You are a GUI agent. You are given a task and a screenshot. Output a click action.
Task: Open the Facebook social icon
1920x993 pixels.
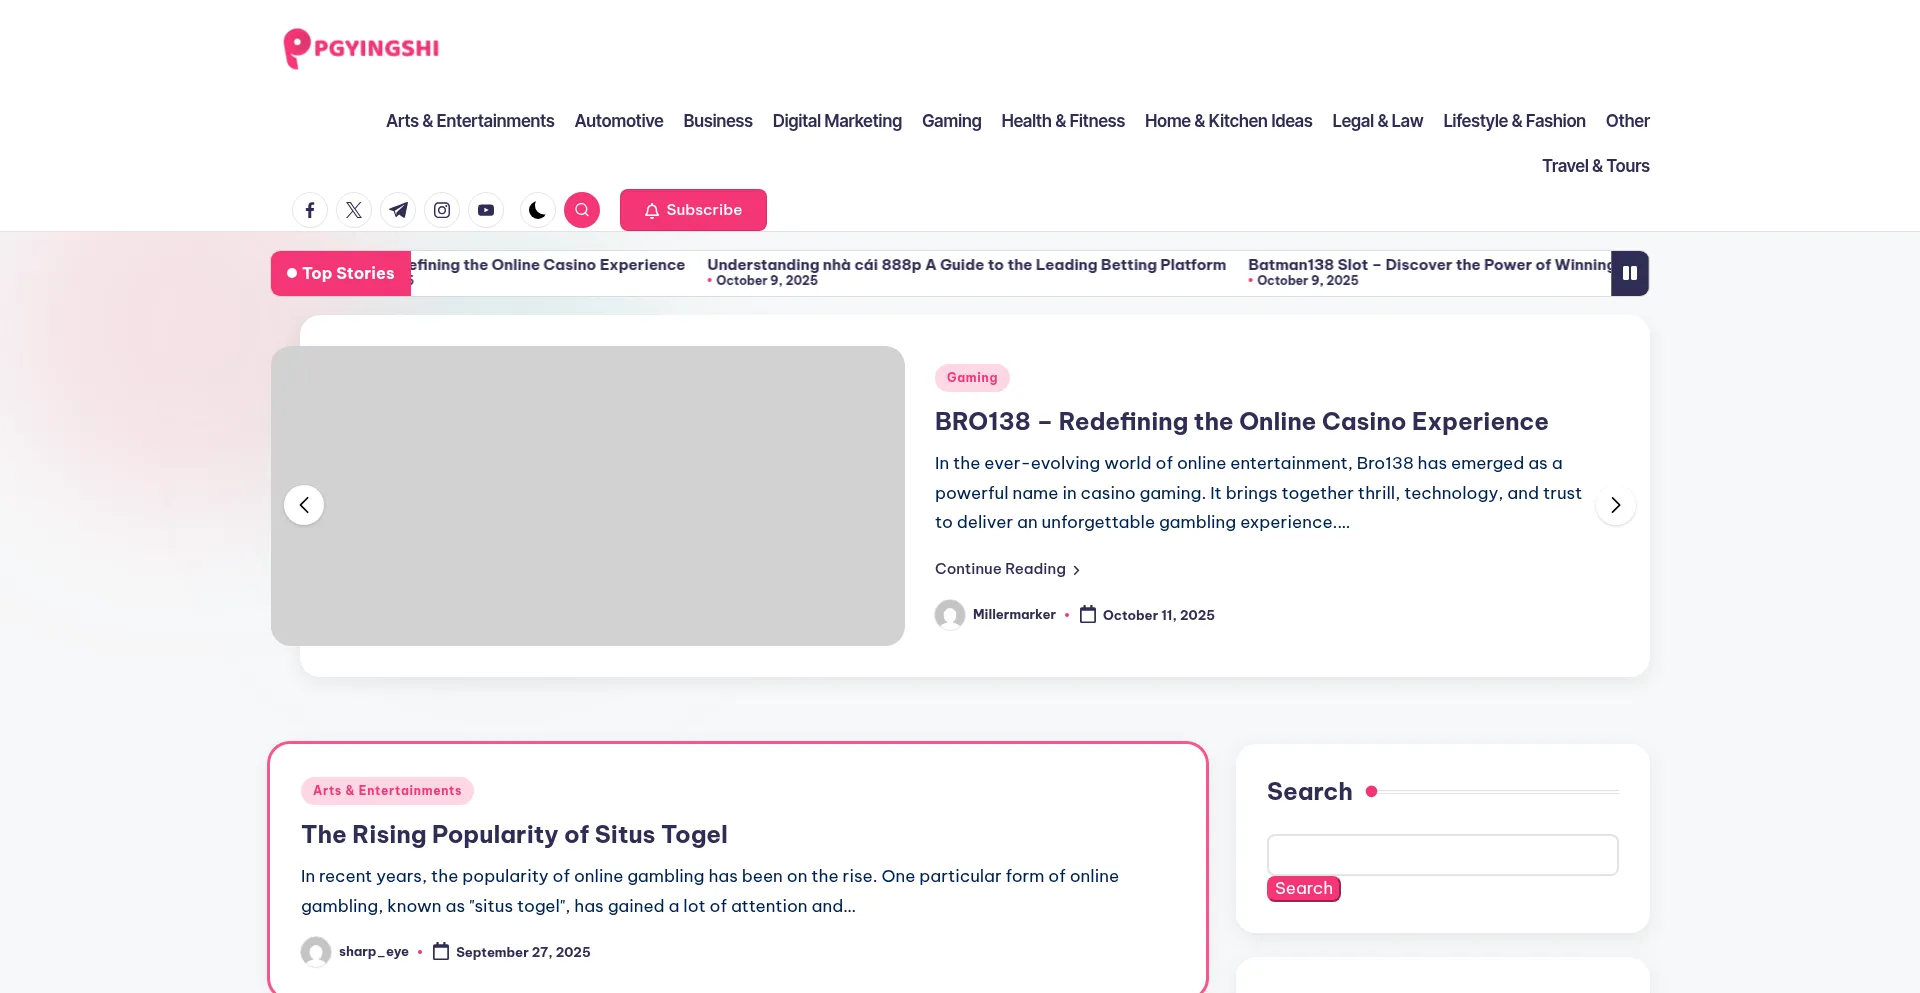[310, 210]
